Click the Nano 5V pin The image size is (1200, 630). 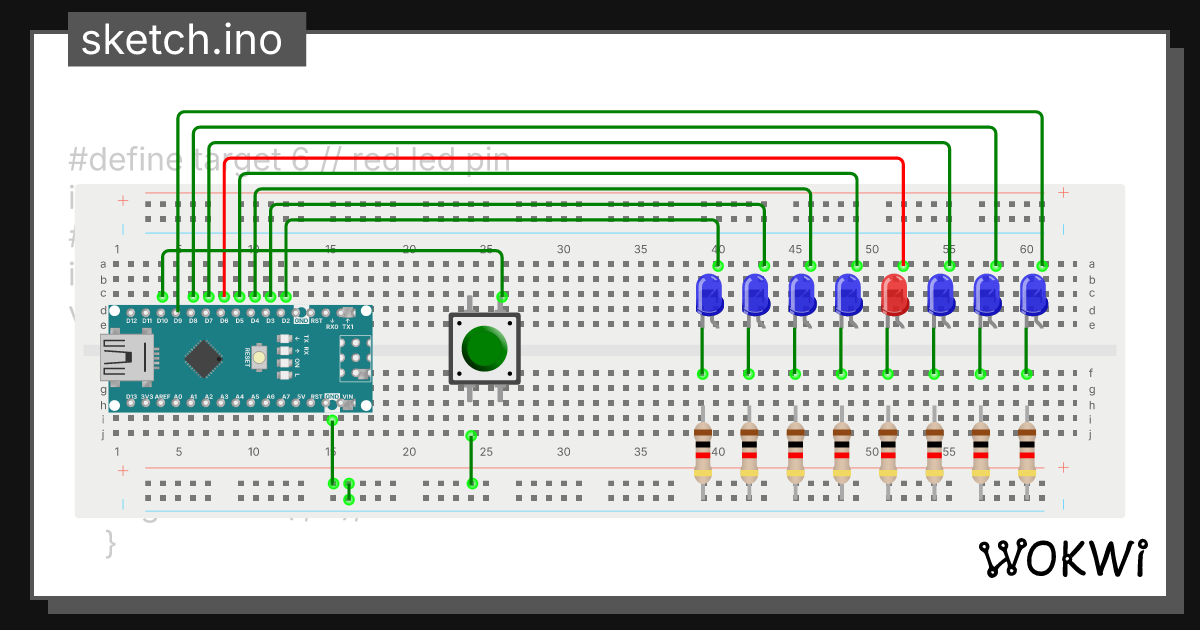point(296,403)
